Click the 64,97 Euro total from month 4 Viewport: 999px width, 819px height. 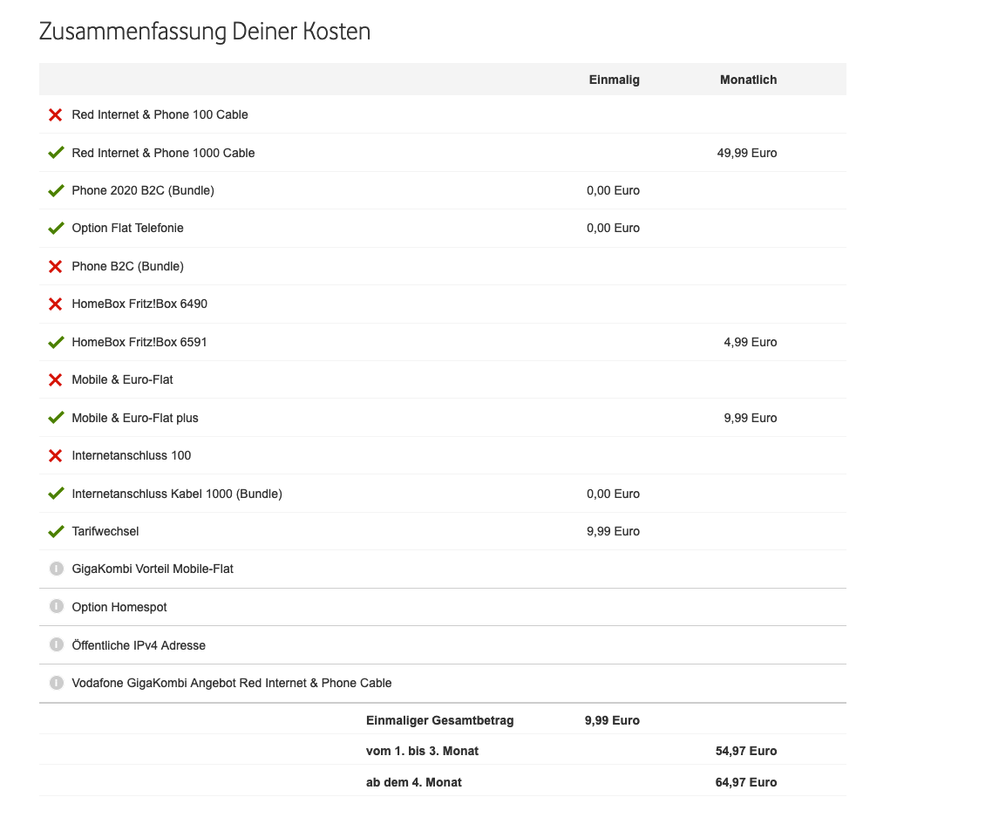coord(746,782)
